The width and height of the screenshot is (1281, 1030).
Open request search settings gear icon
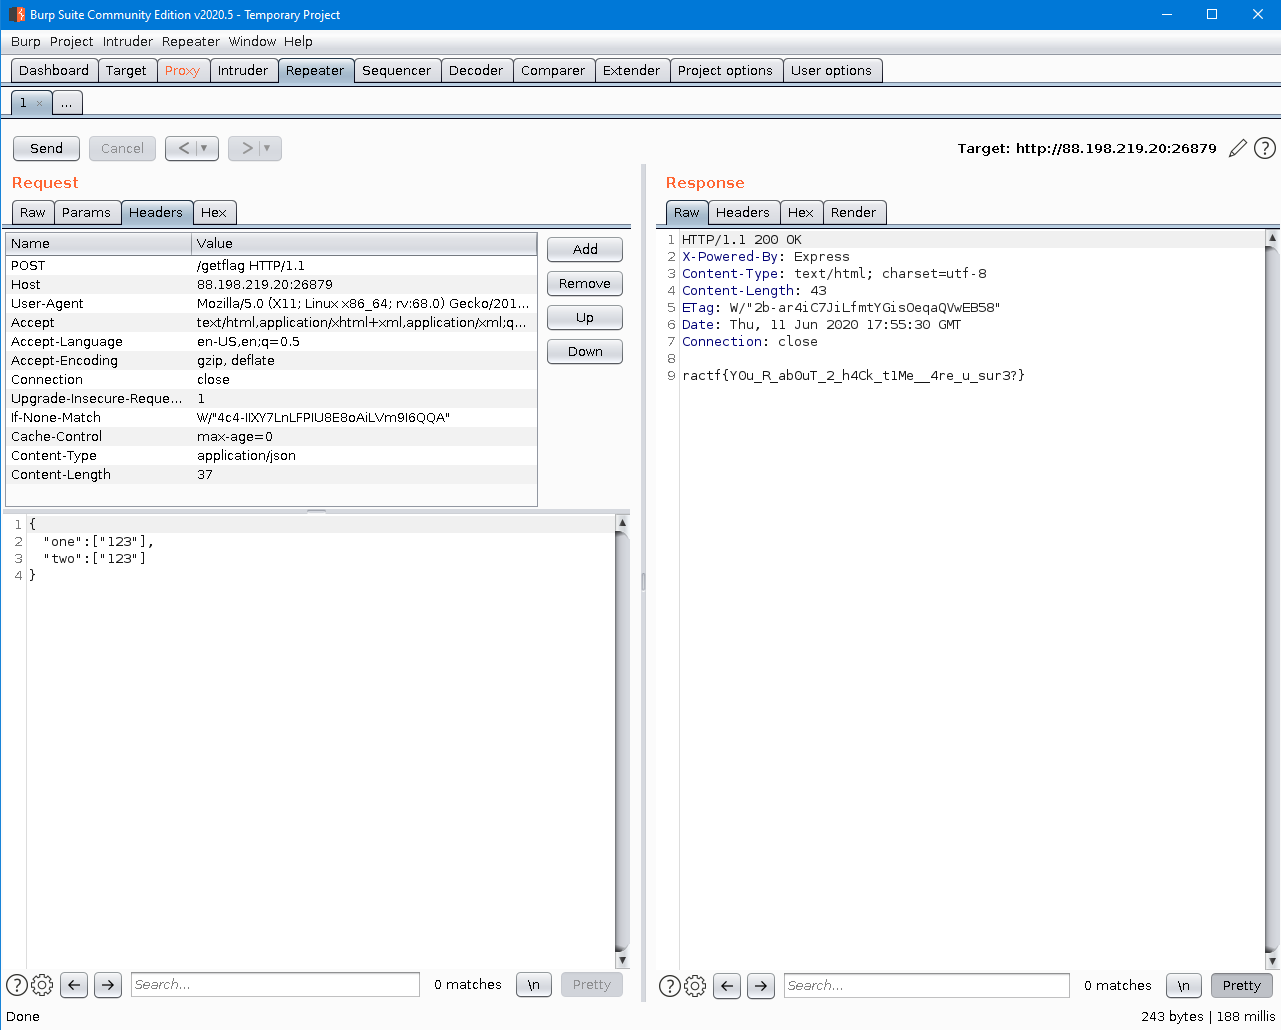(x=42, y=985)
